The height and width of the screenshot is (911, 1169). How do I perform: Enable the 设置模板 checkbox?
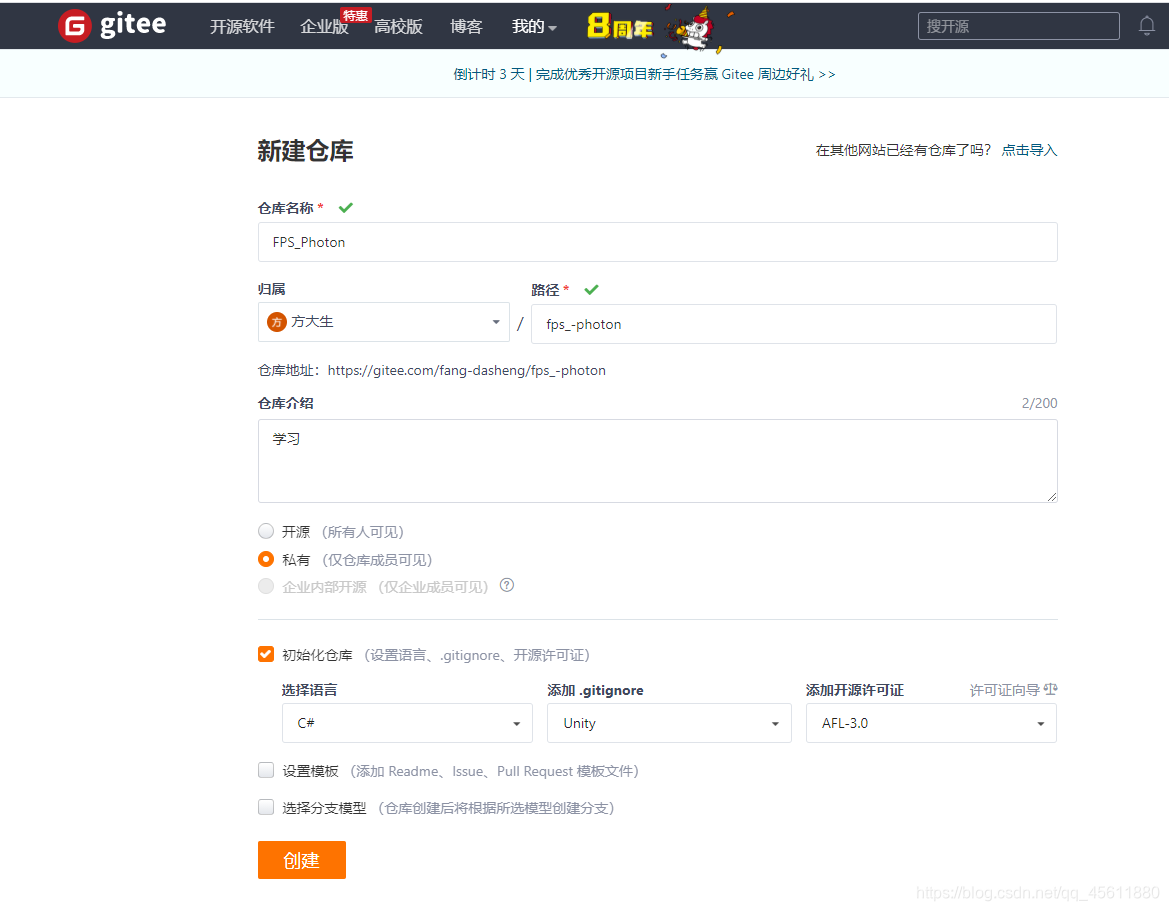pyautogui.click(x=266, y=770)
